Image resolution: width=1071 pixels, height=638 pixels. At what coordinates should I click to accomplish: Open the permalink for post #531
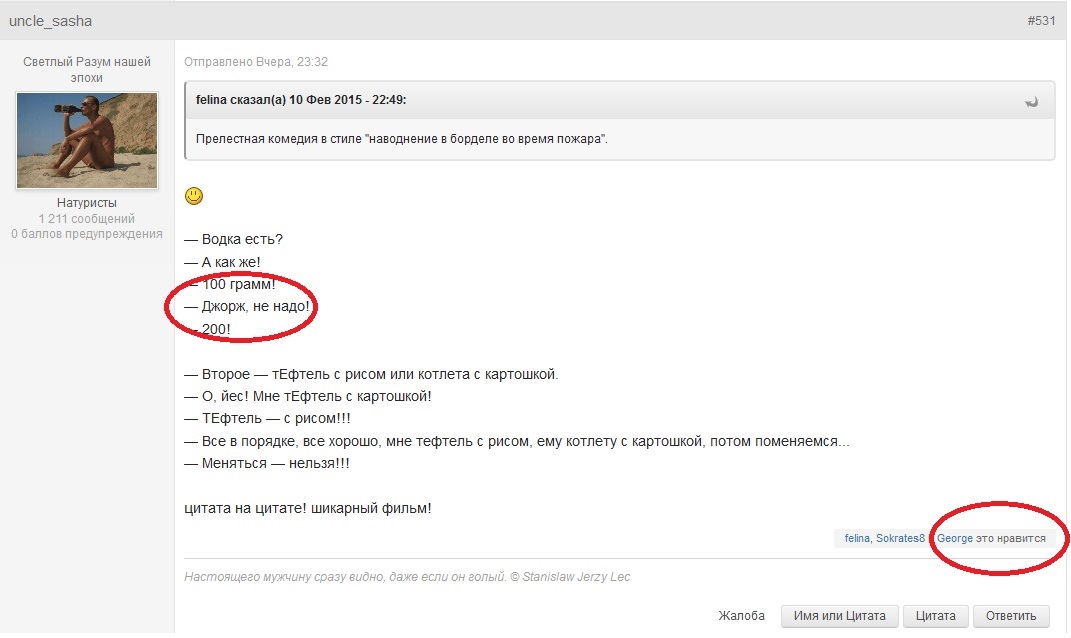click(x=1041, y=21)
